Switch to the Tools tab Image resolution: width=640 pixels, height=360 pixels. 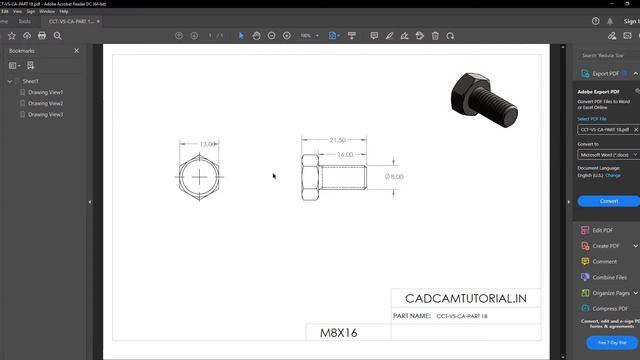(x=24, y=21)
